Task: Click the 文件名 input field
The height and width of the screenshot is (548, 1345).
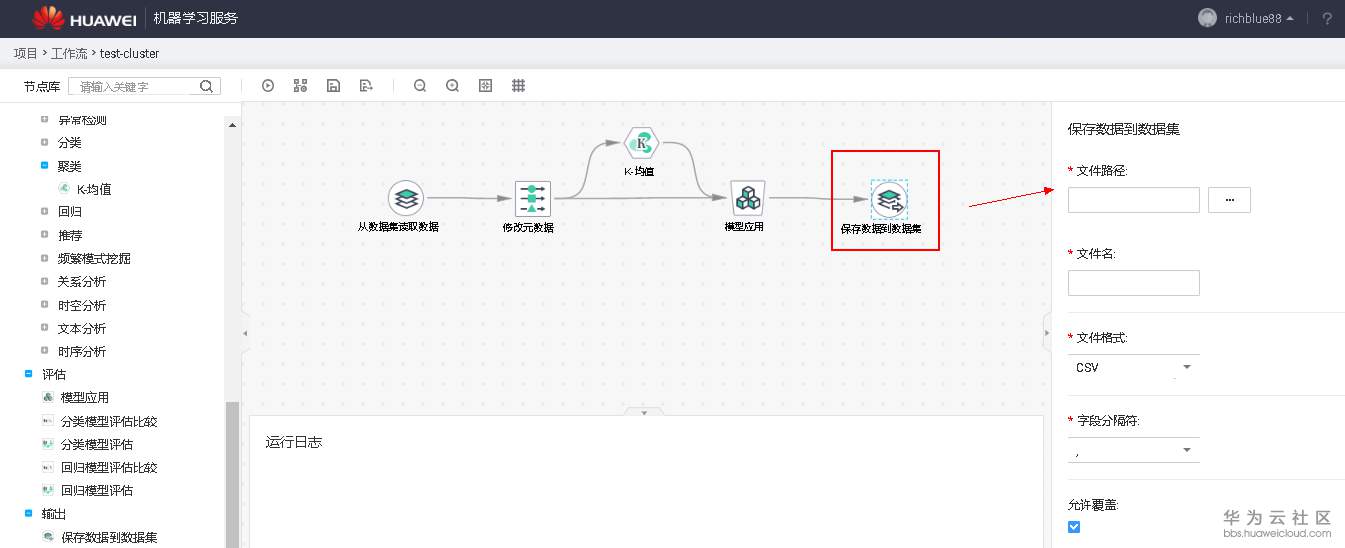Action: 1134,283
